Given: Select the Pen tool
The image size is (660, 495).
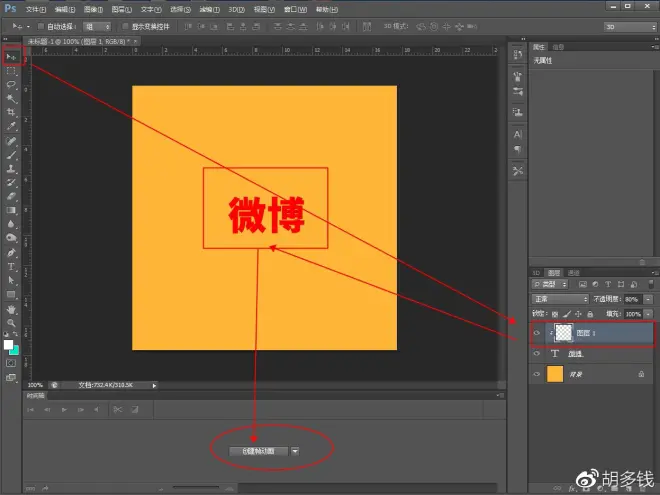Looking at the screenshot, I should click(x=11, y=253).
